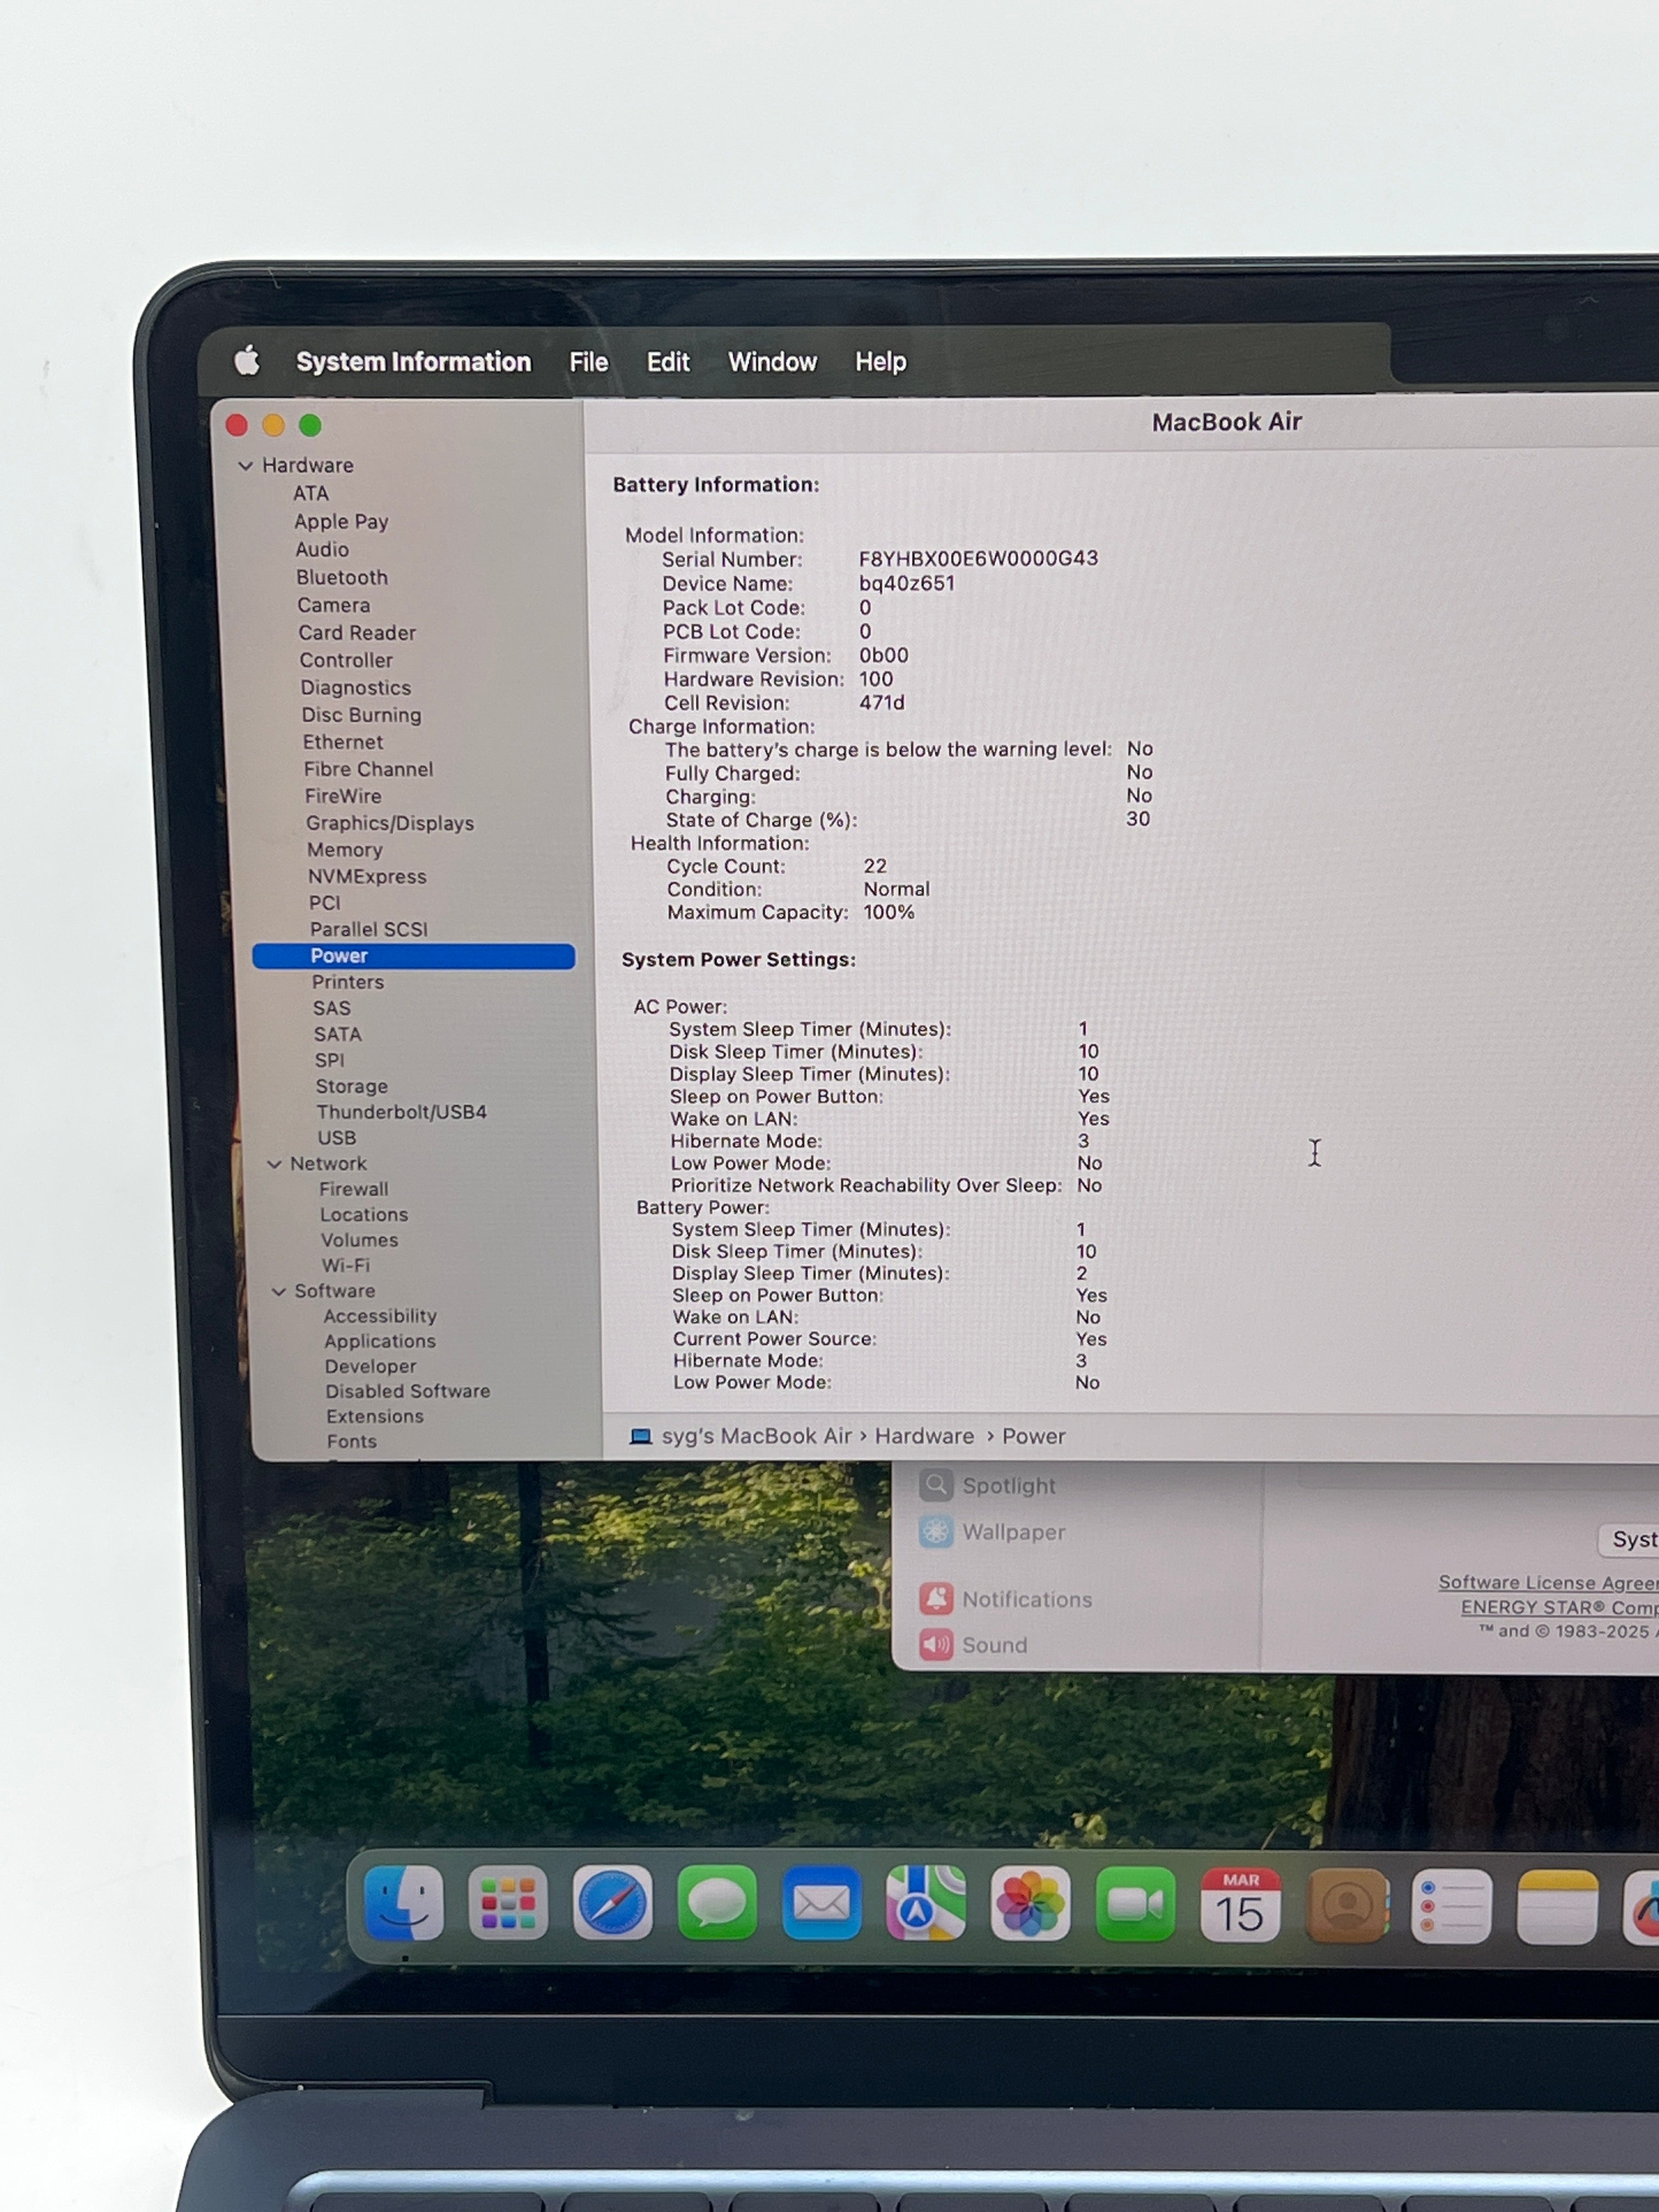Viewport: 1659px width, 2212px height.
Task: Select Disc Burning in the sidebar
Action: click(361, 714)
